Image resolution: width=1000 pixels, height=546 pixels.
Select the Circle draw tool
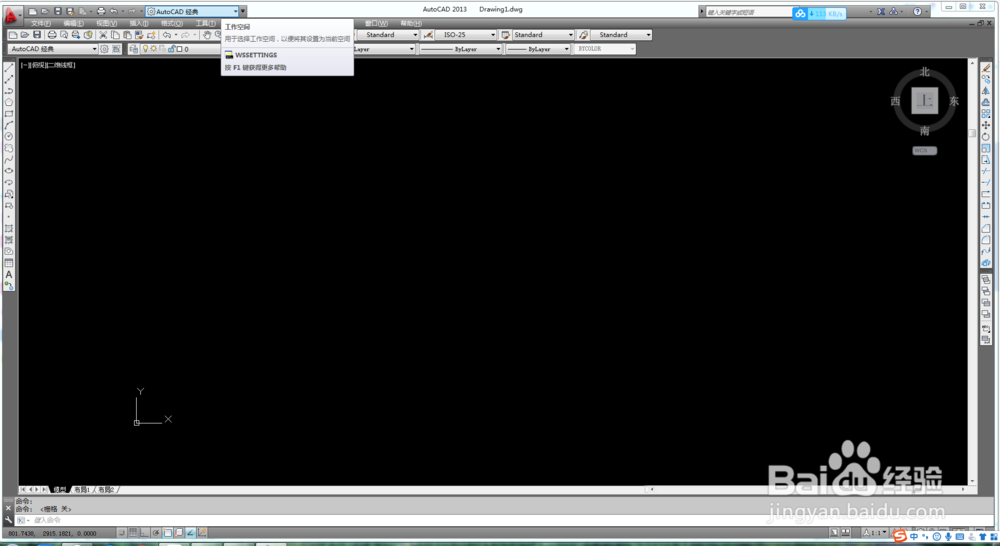pyautogui.click(x=9, y=136)
